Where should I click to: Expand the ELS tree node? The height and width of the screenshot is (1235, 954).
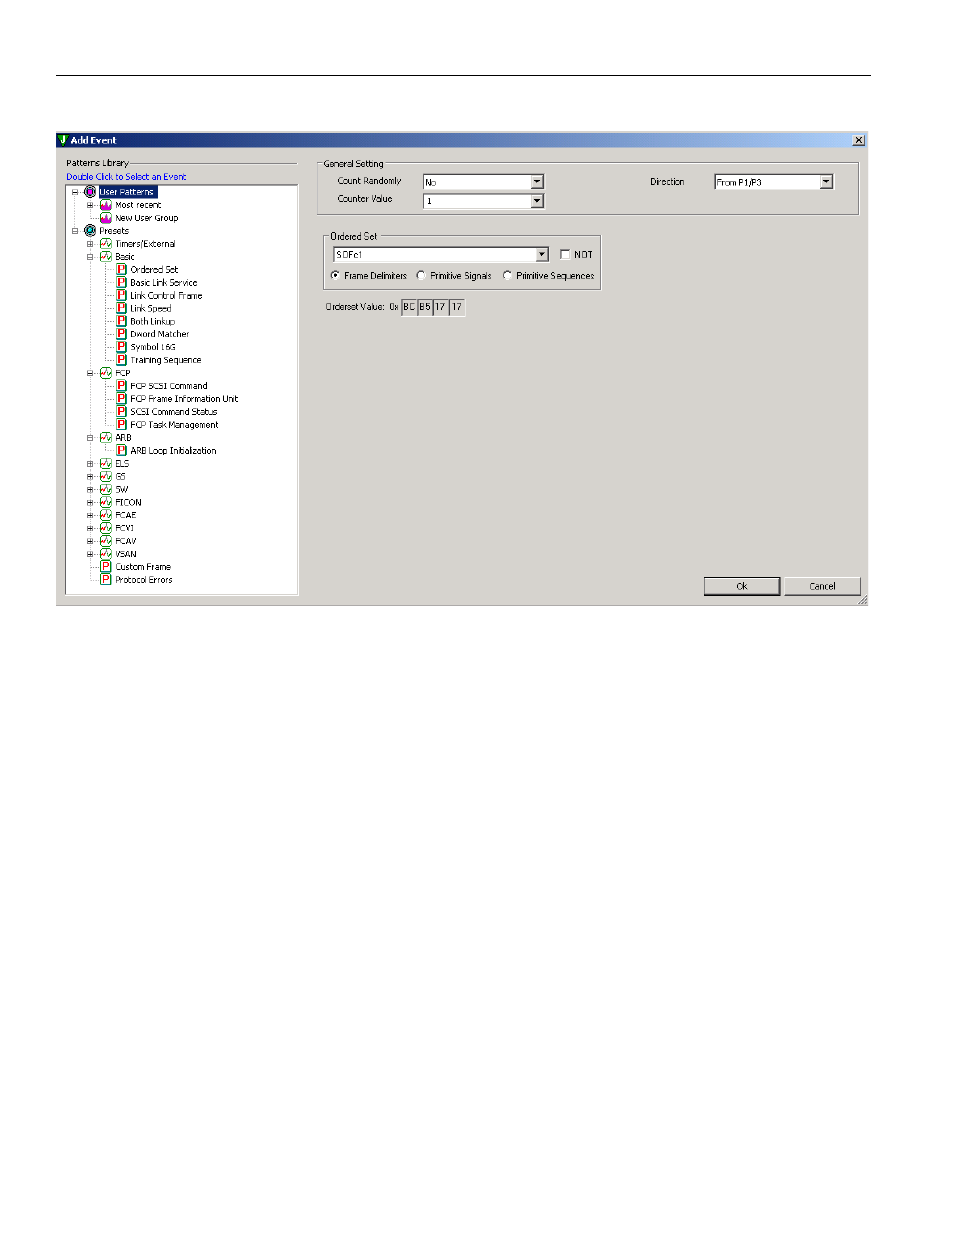(x=90, y=464)
